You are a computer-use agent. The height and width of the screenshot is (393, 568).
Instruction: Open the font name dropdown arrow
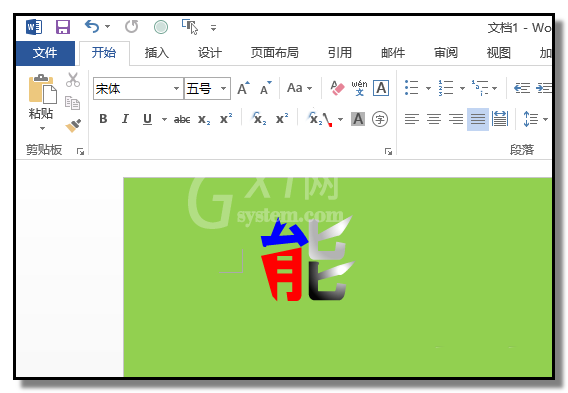click(x=176, y=88)
